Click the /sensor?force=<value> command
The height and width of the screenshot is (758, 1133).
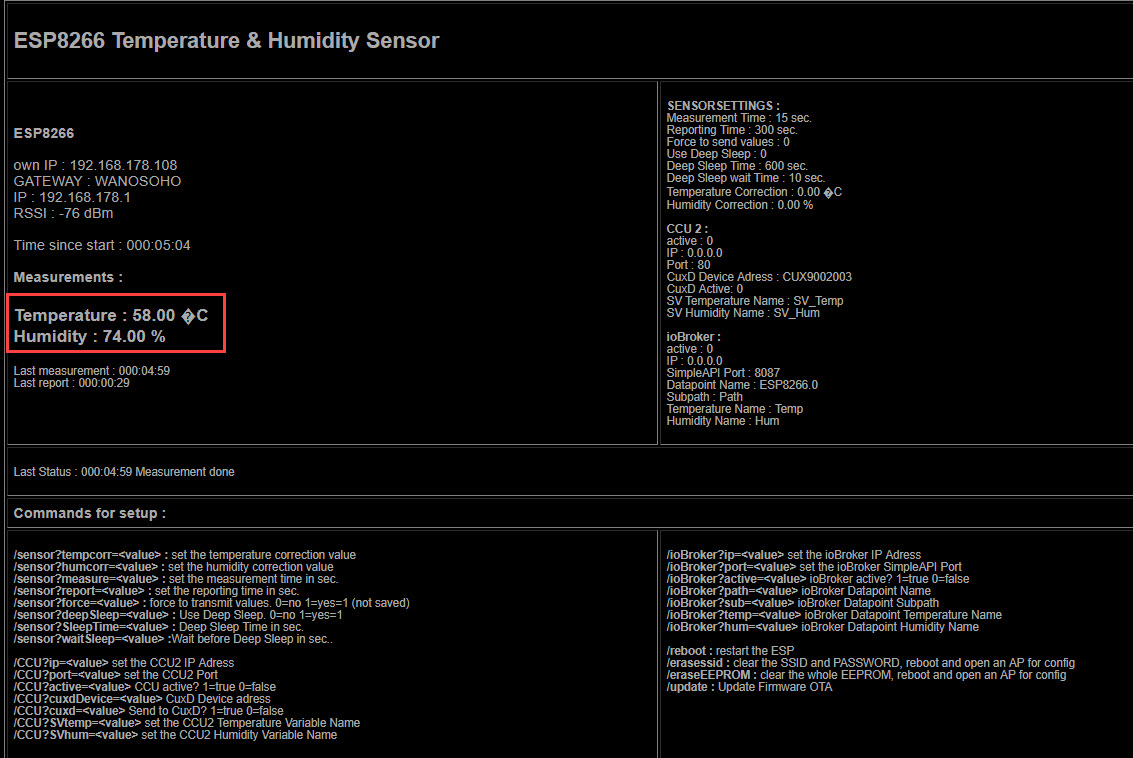click(212, 603)
